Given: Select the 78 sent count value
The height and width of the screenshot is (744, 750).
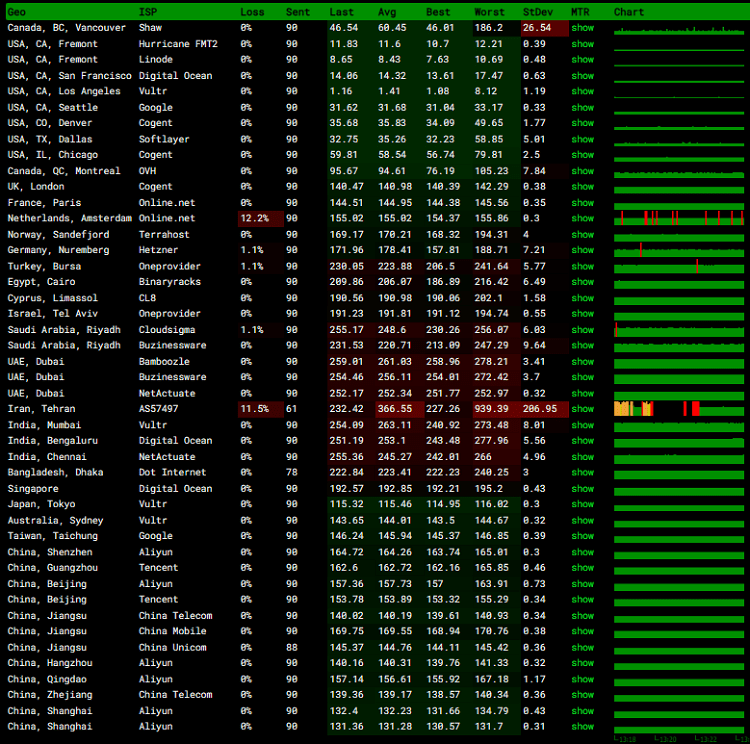Looking at the screenshot, I should point(292,472).
